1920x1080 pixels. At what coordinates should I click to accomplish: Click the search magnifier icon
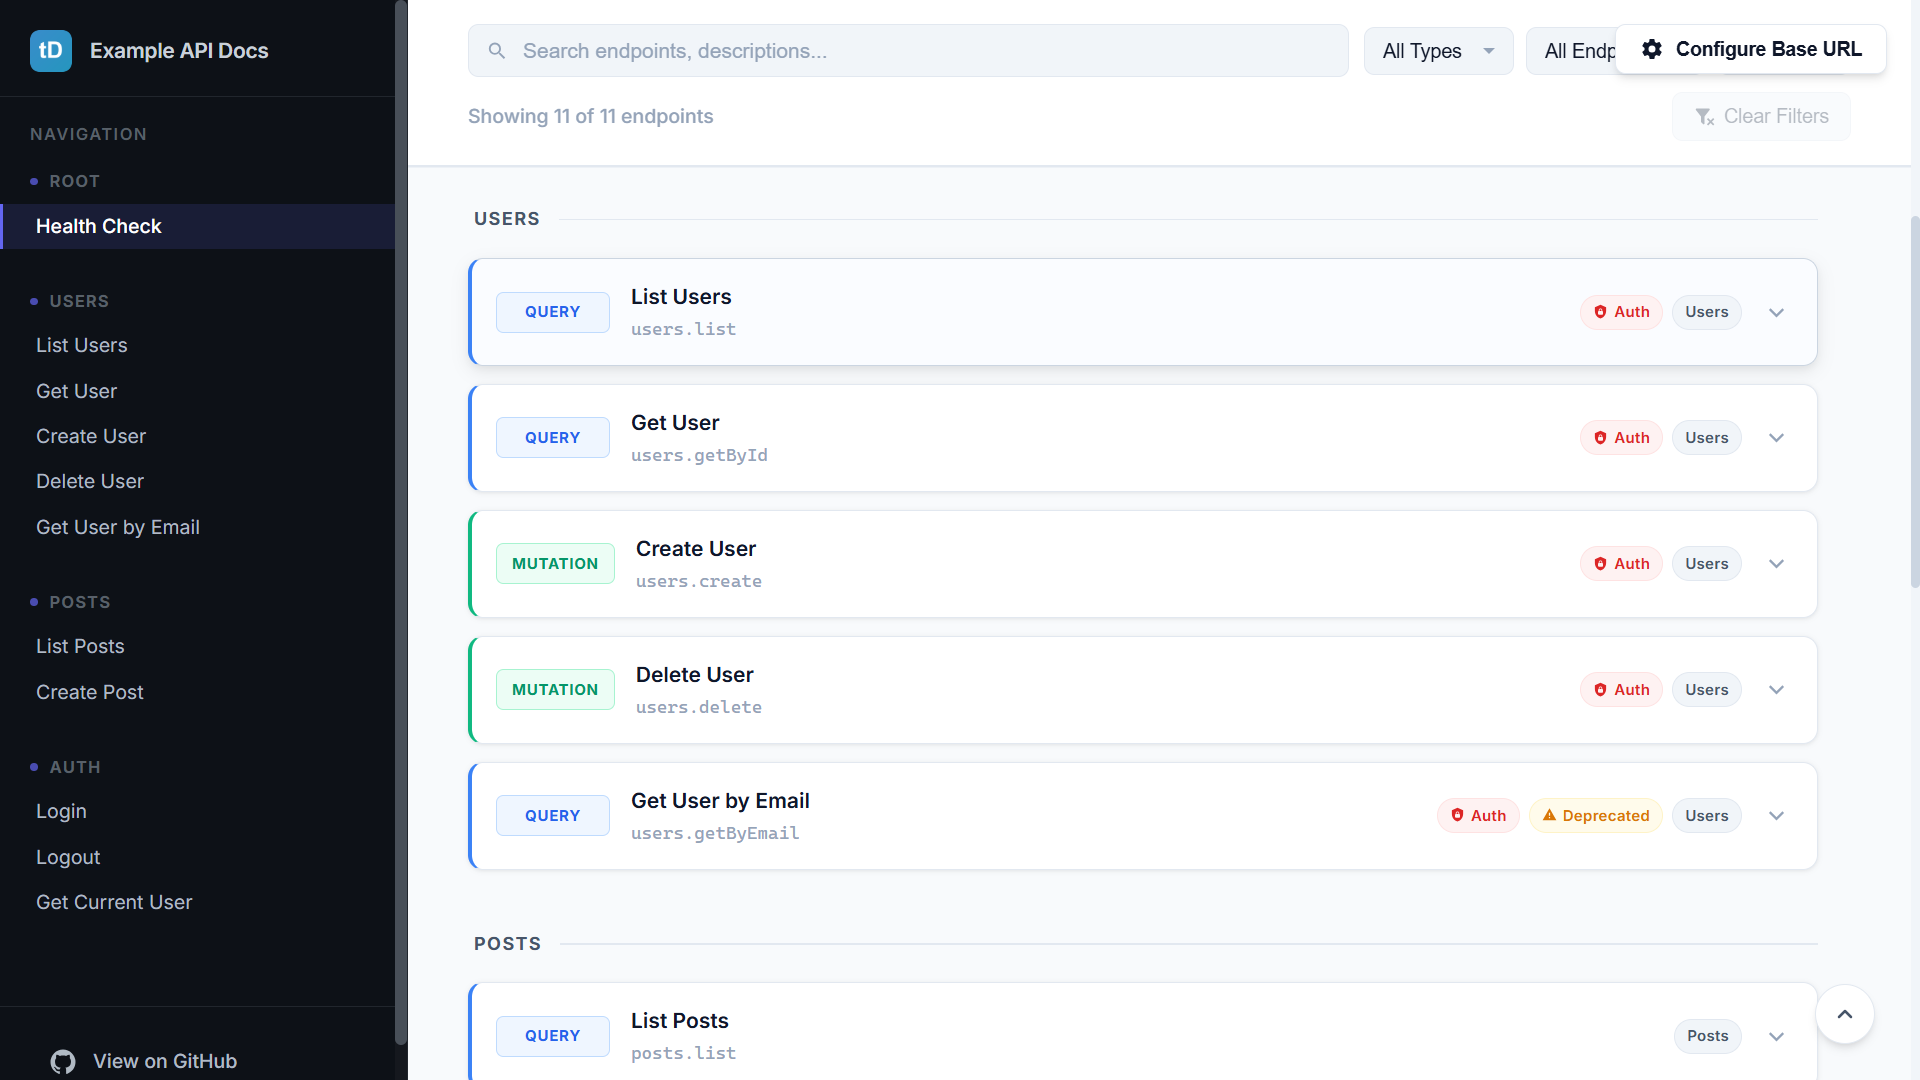pyautogui.click(x=496, y=51)
